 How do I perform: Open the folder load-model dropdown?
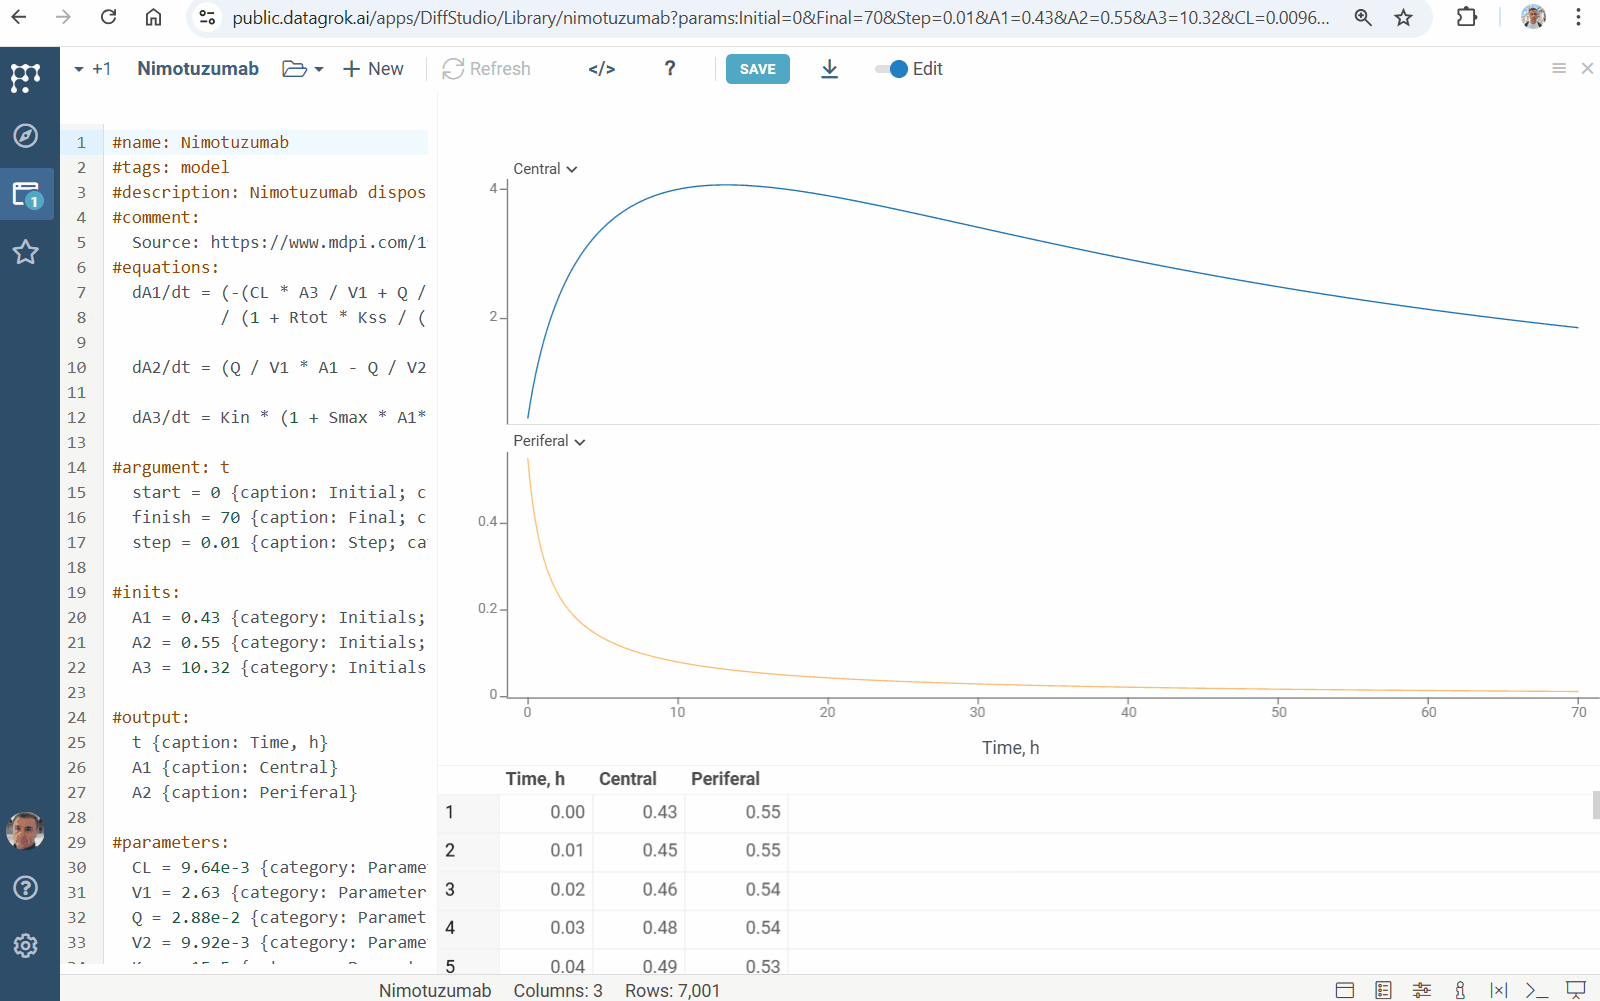click(x=302, y=69)
